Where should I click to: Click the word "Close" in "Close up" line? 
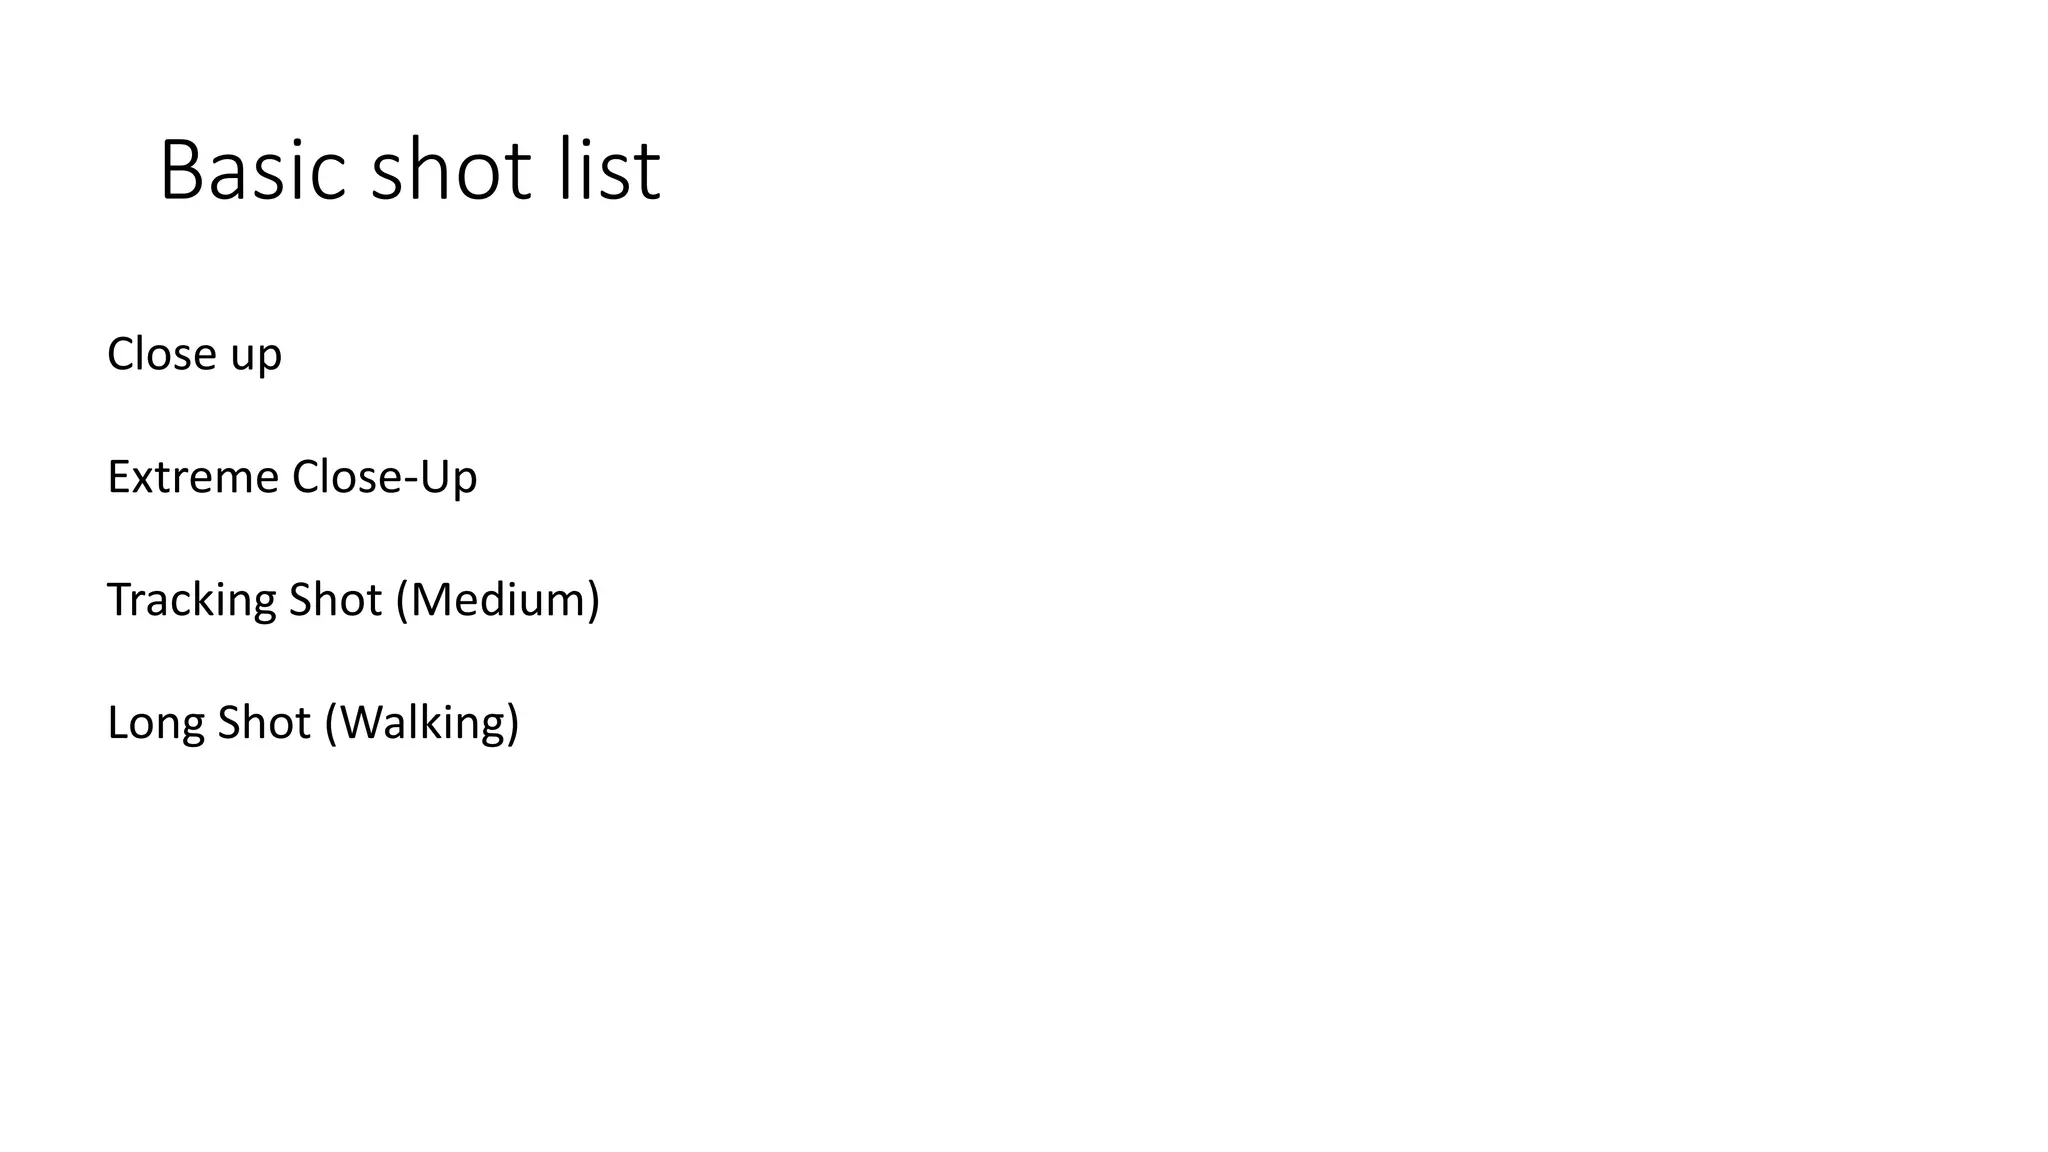(160, 354)
